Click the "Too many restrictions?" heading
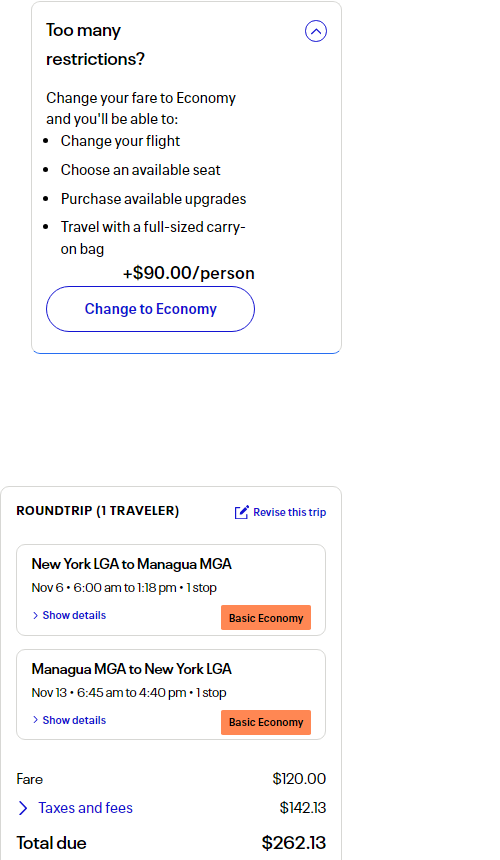 point(95,44)
